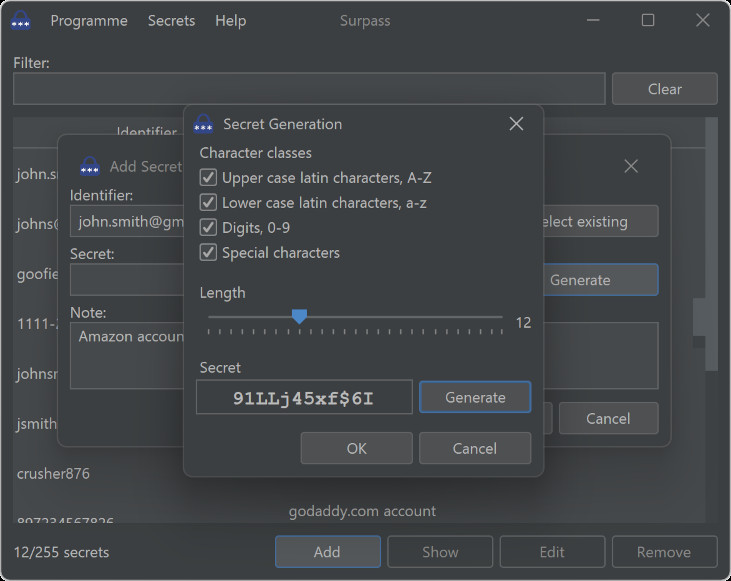731x581 pixels.
Task: Click the Secret Generation dialog lock icon
Action: [203, 124]
